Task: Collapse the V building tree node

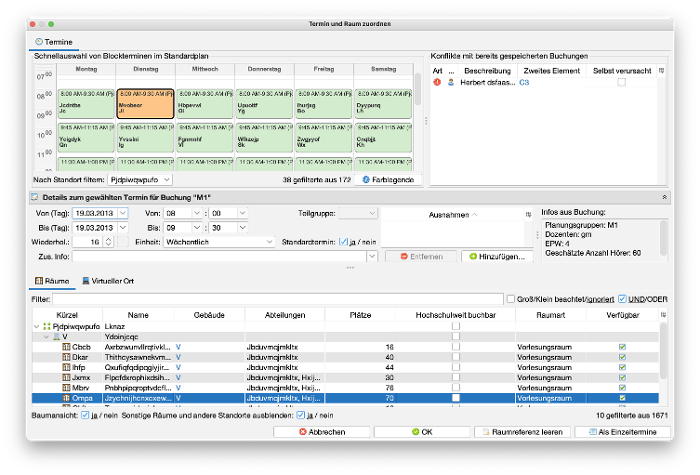Action: (45, 337)
